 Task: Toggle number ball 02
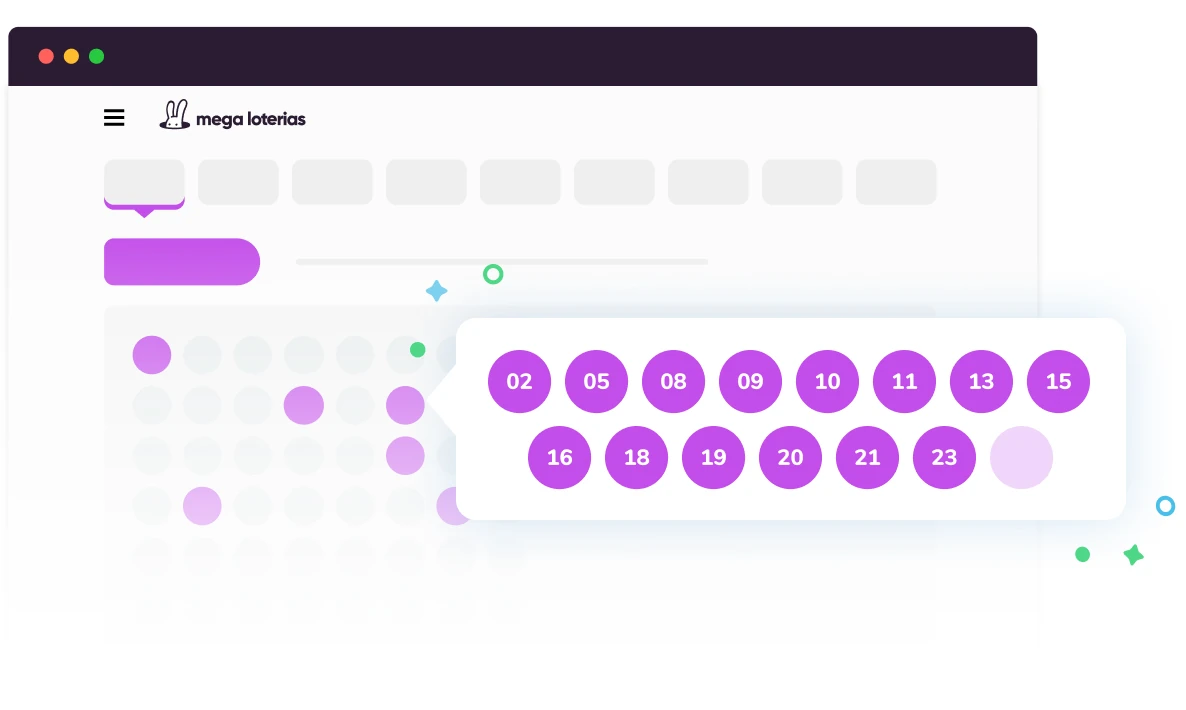click(x=519, y=381)
